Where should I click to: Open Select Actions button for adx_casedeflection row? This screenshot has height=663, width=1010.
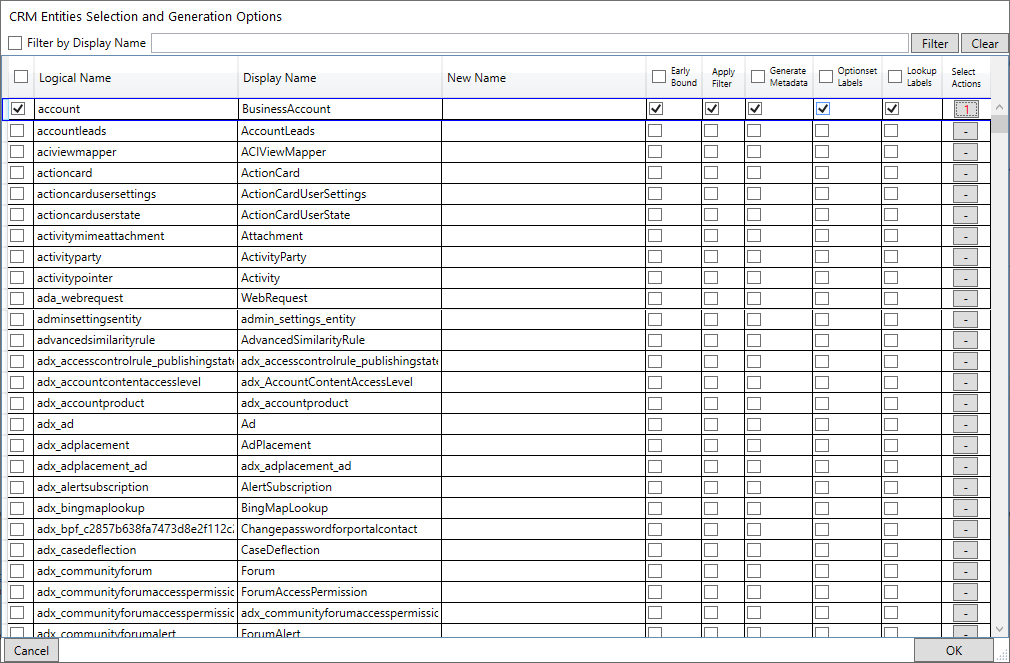tap(965, 550)
